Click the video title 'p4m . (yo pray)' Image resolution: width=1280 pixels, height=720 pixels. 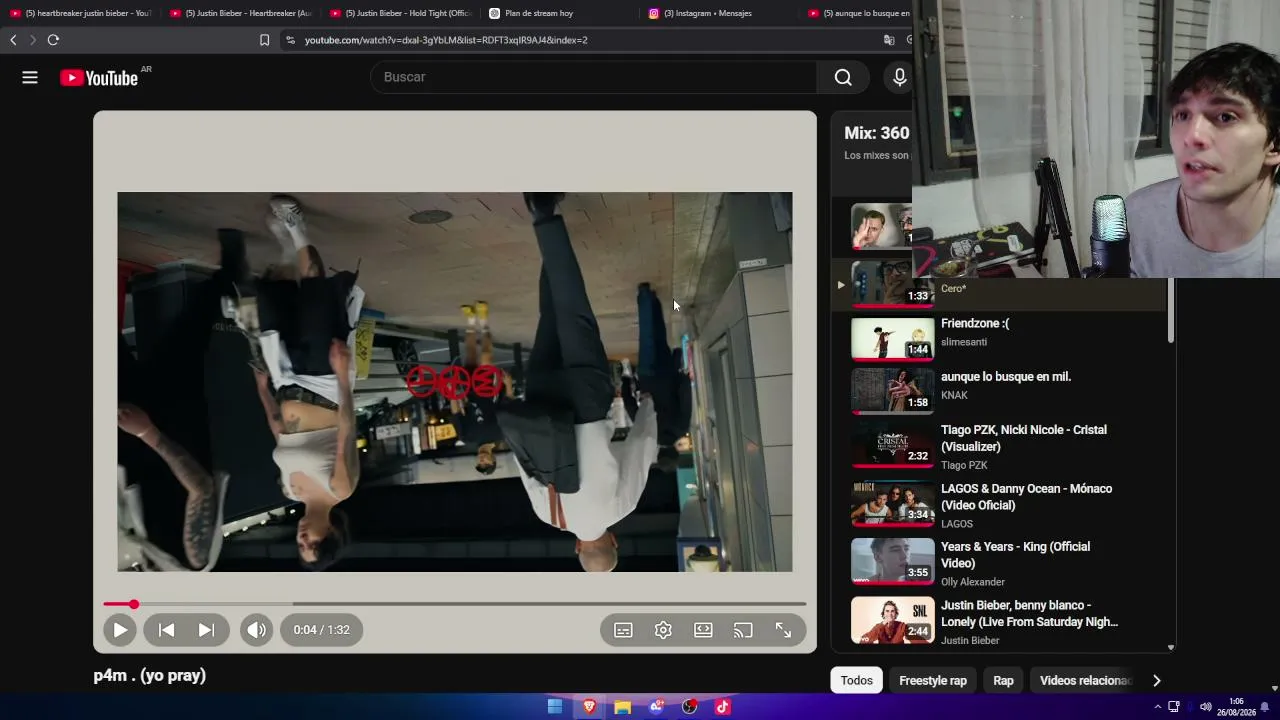[x=150, y=675]
